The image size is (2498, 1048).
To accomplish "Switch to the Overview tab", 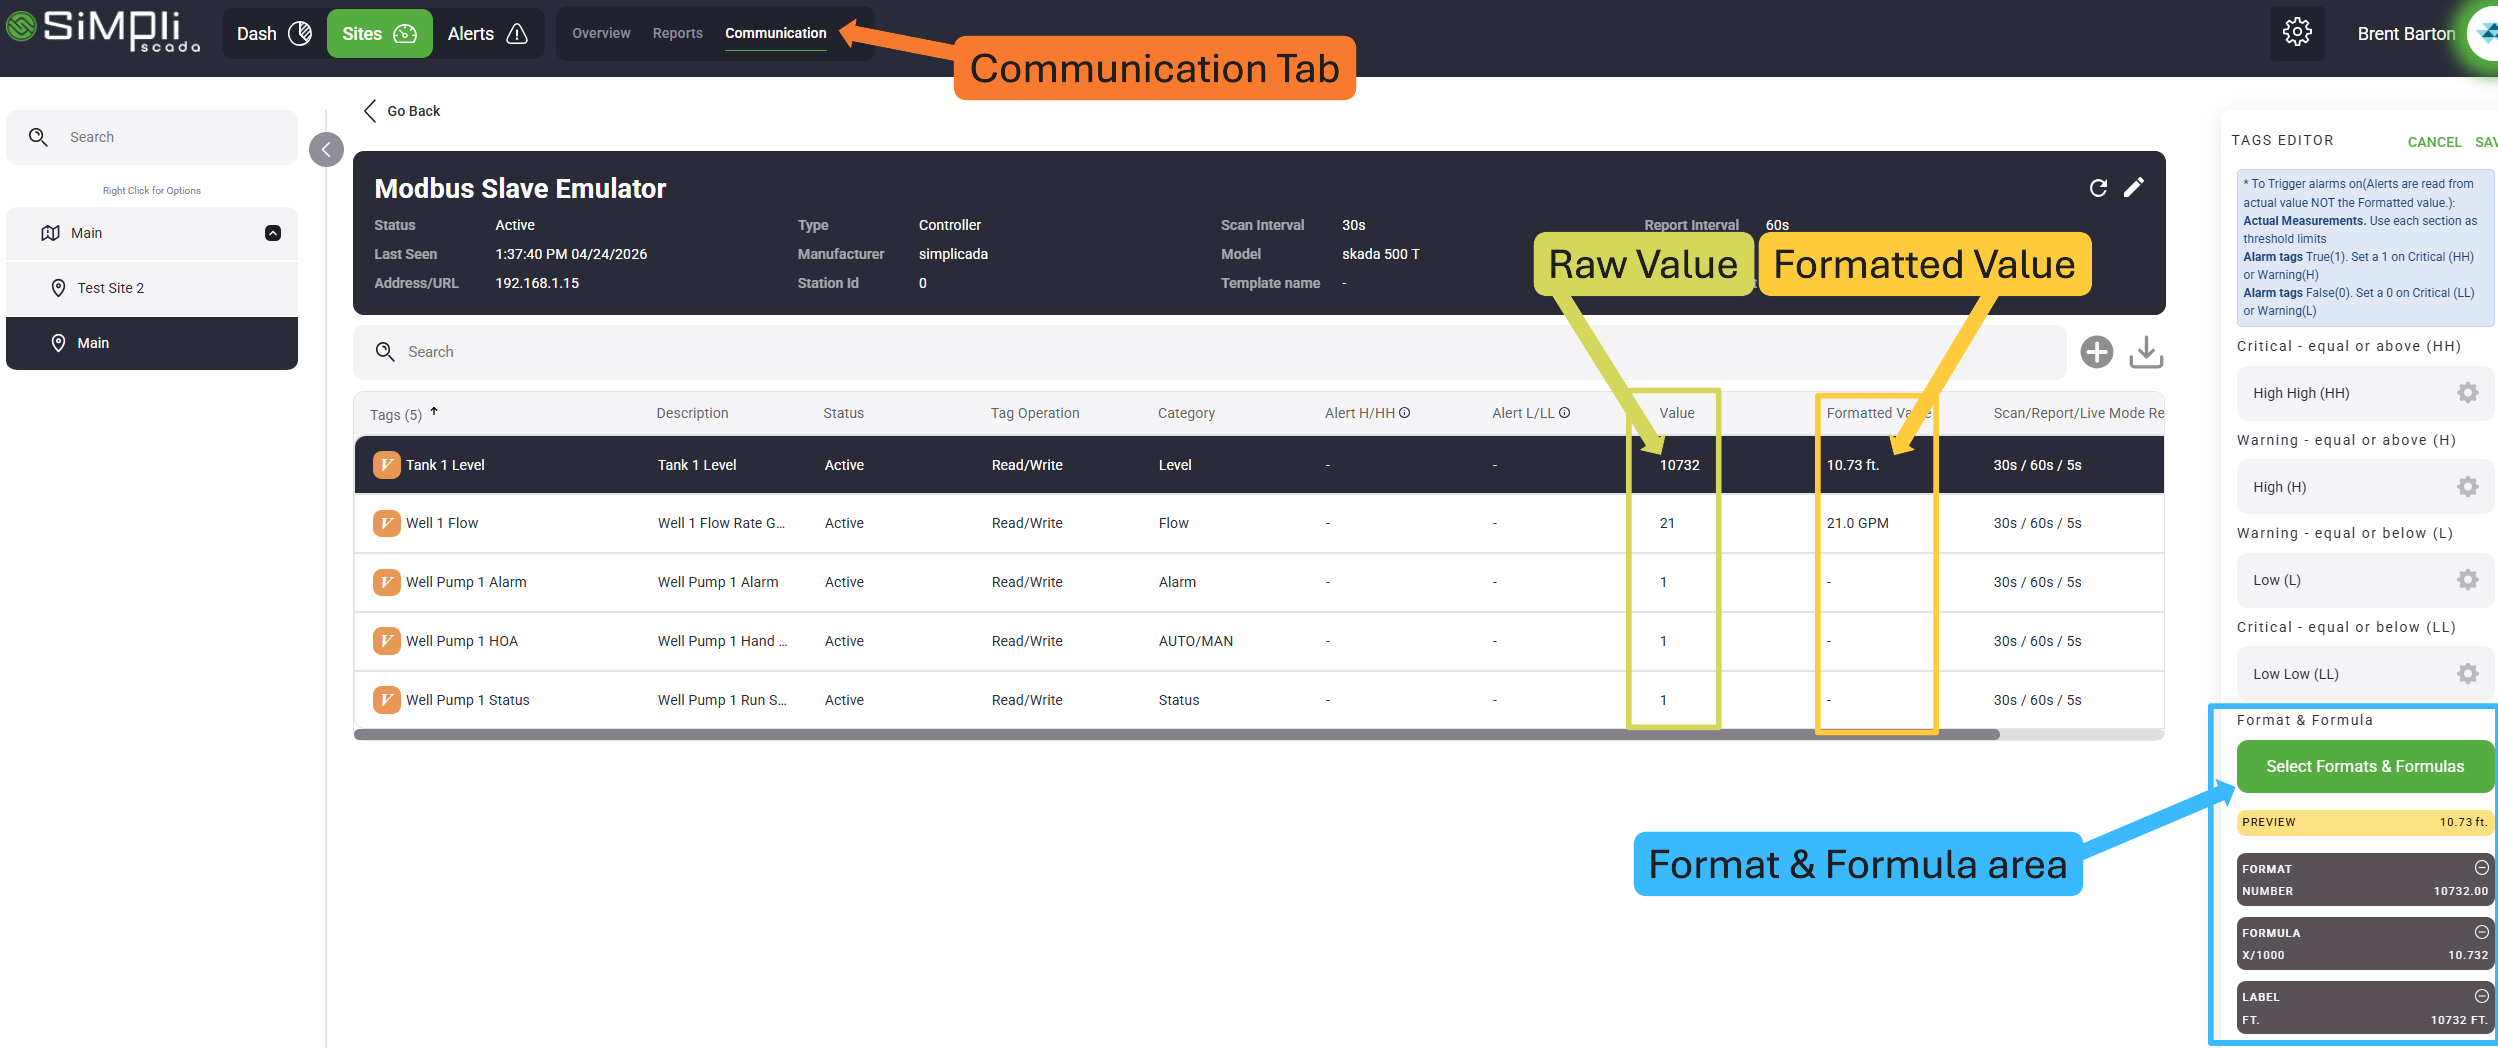I will click(601, 33).
